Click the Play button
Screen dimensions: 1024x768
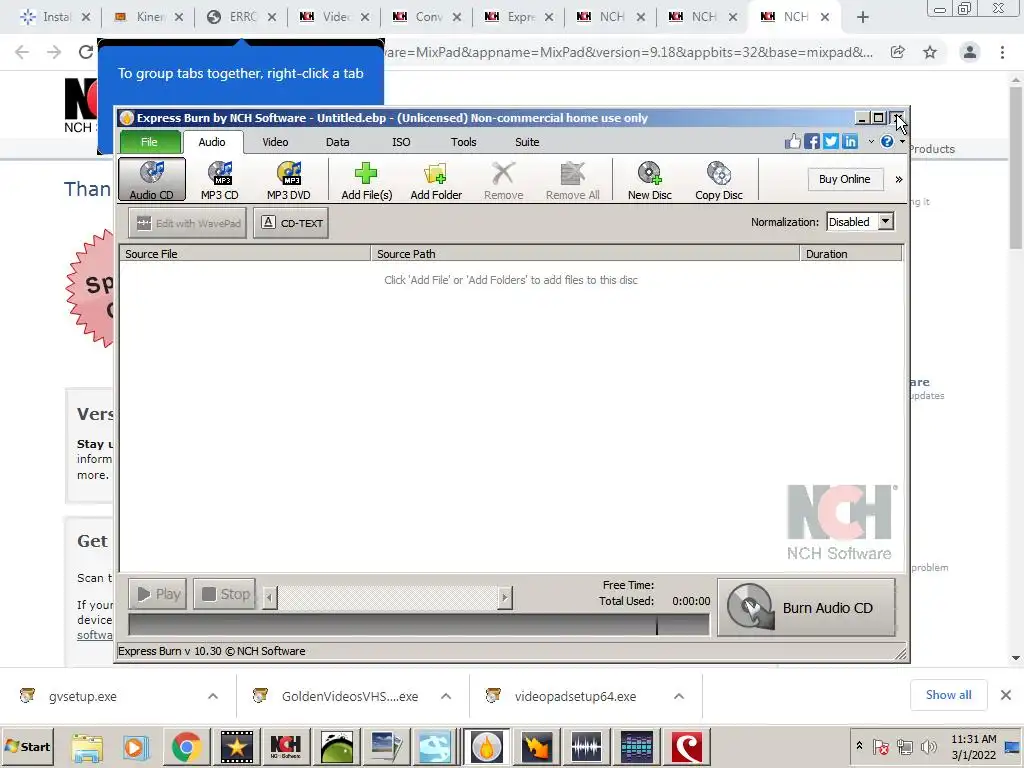tap(158, 594)
